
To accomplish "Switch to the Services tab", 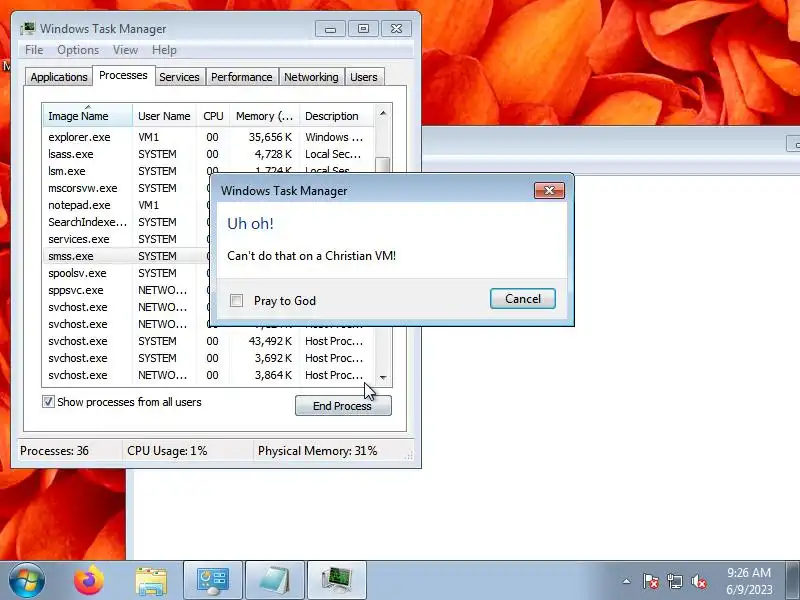I will (179, 77).
